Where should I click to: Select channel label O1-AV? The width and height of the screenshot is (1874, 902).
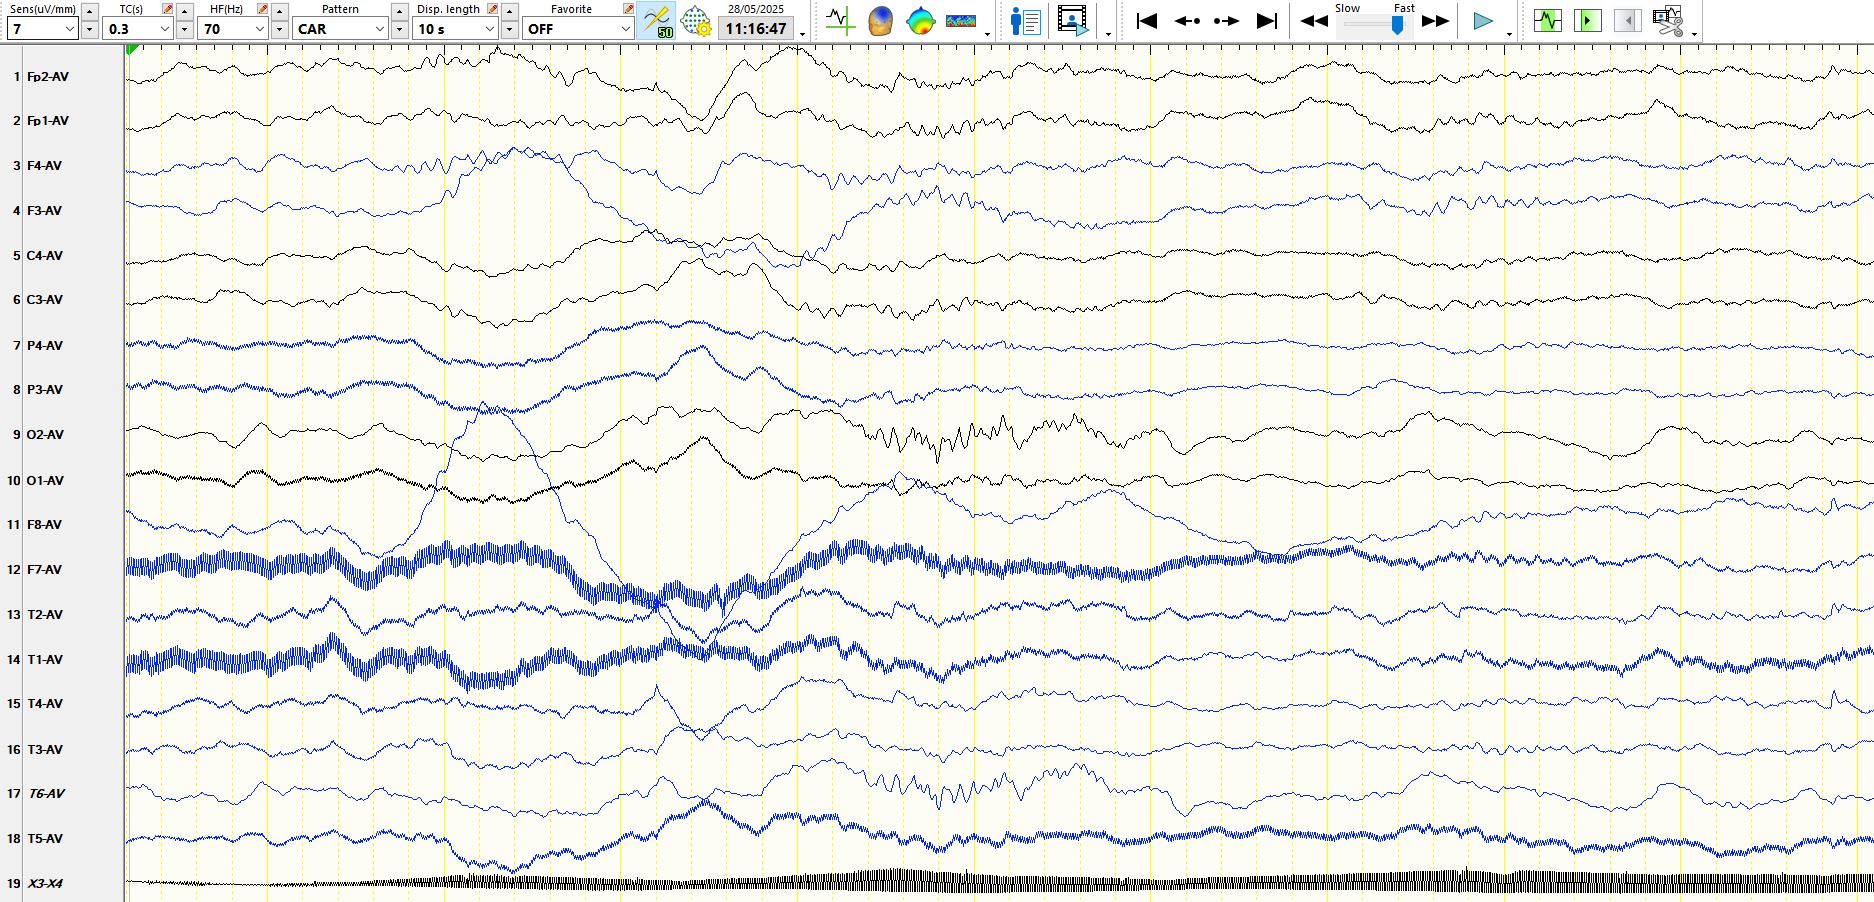[45, 481]
